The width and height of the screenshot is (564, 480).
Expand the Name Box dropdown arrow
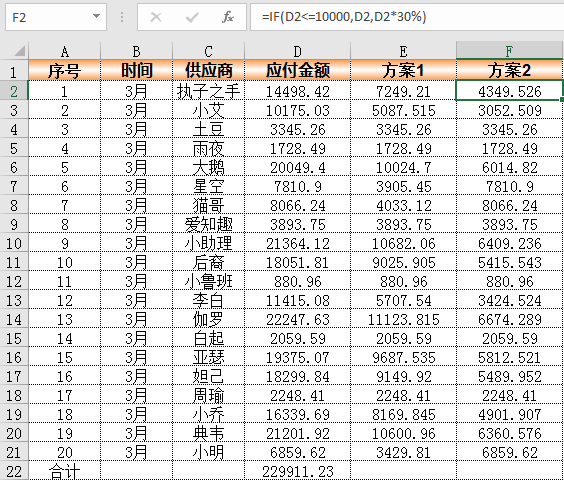click(x=96, y=16)
